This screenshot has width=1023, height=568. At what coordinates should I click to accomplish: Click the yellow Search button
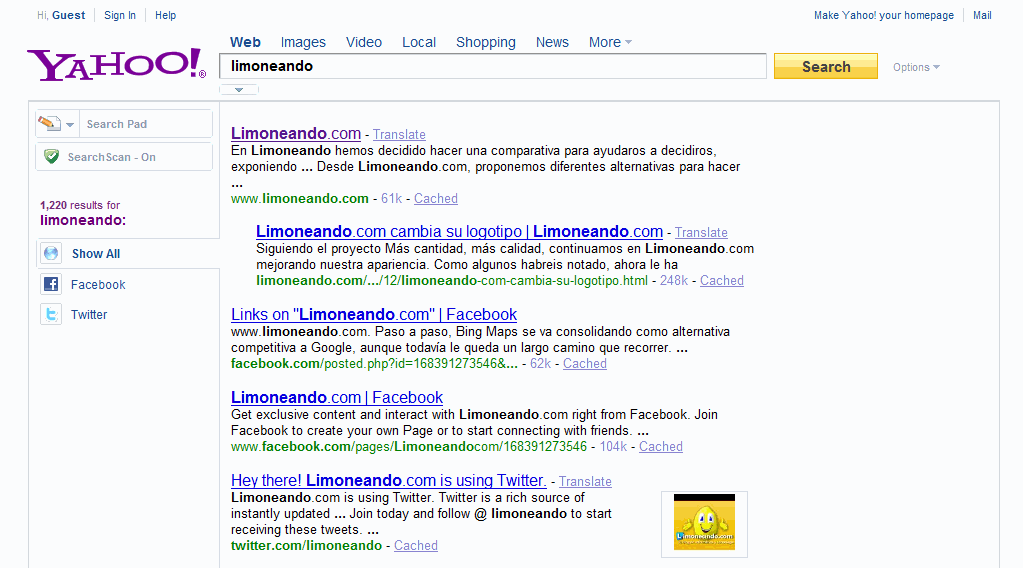[825, 67]
